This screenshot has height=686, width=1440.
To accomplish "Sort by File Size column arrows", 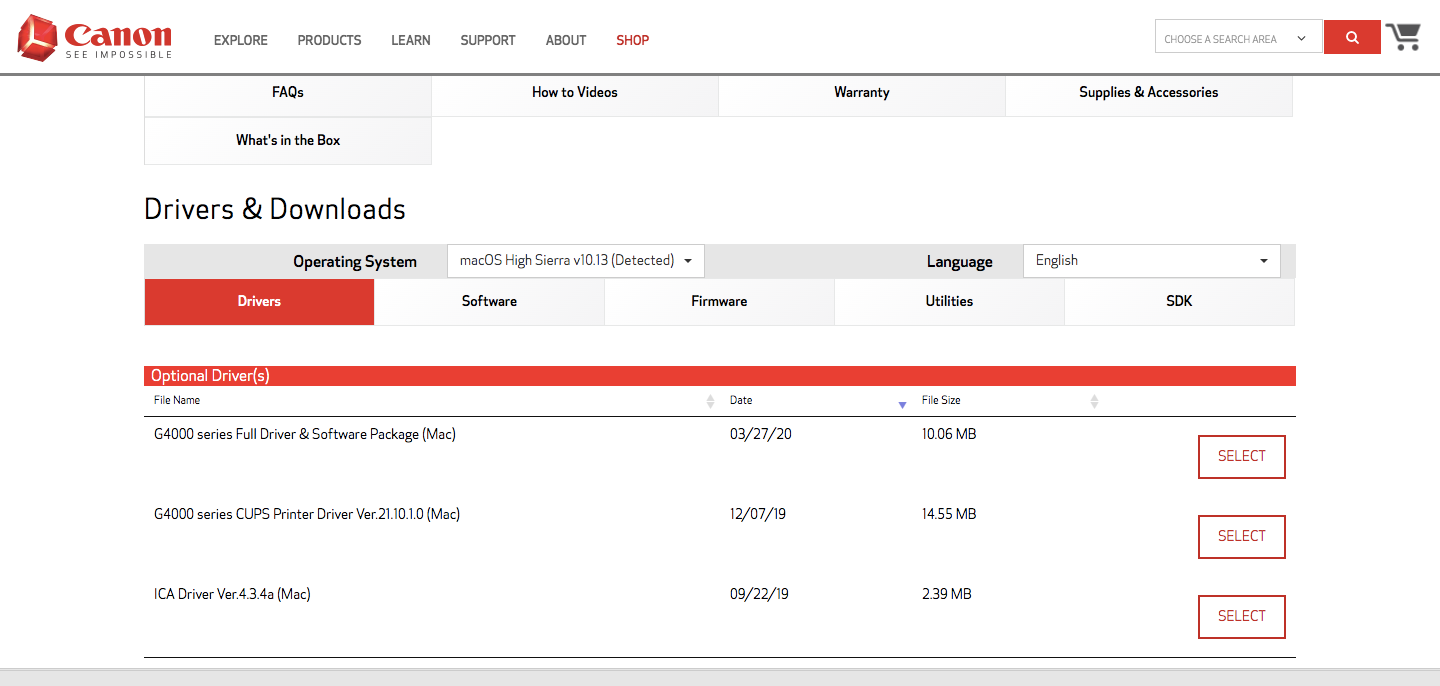I will 1094,401.
